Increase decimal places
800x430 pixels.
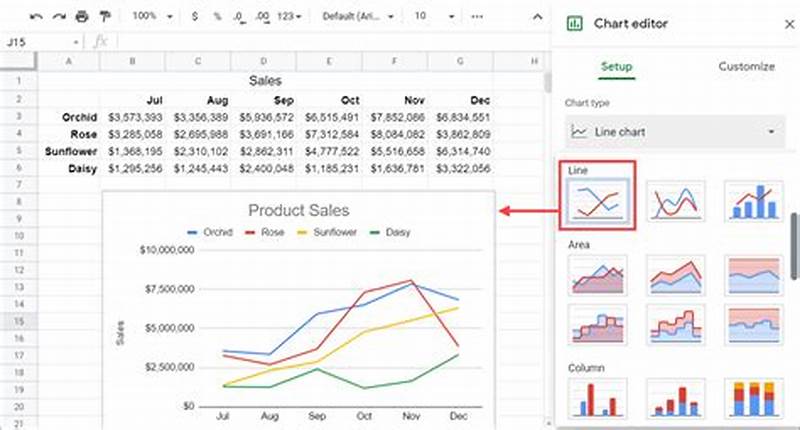click(x=262, y=16)
